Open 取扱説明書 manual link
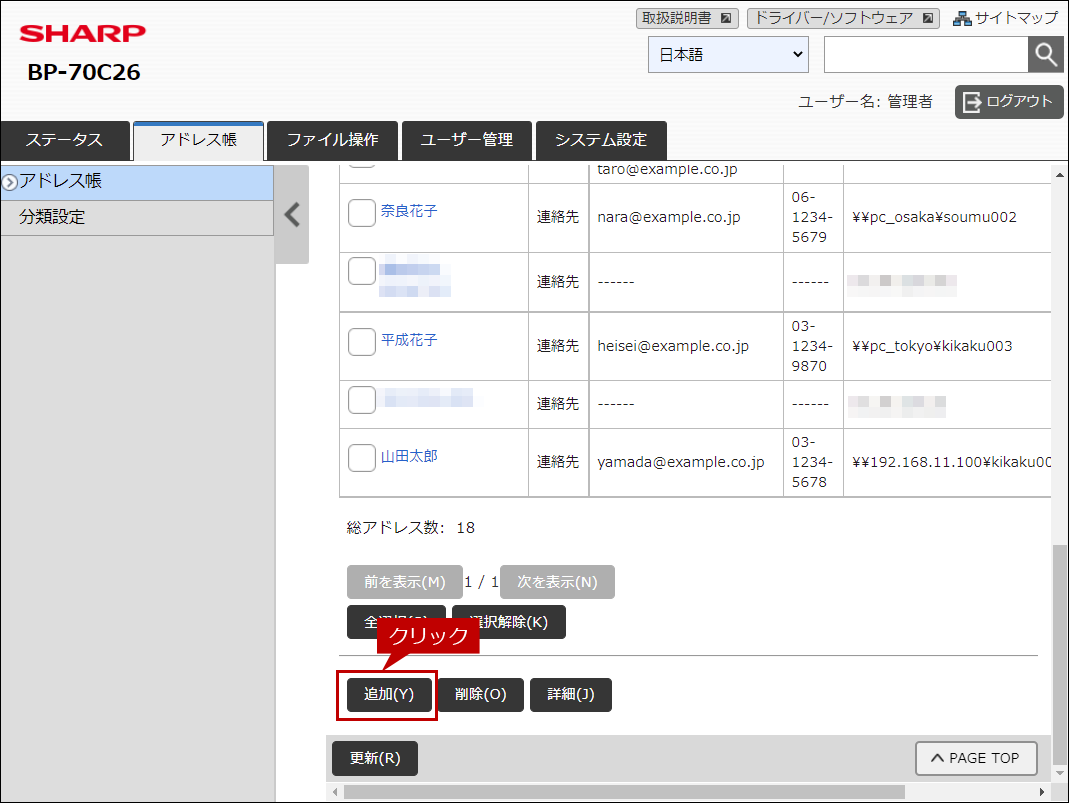The image size is (1069, 803). point(687,18)
